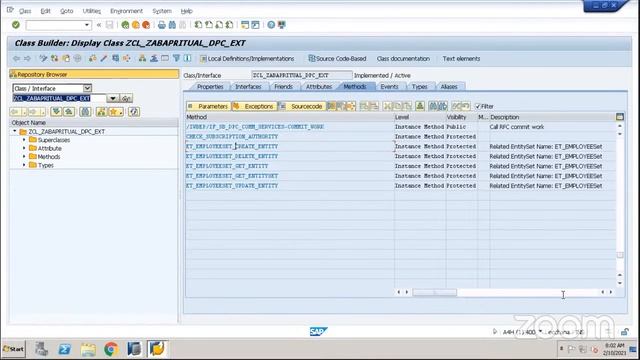Viewport: 640px width, 360px height.
Task: Switch to the Aliases tab
Action: pos(449,87)
